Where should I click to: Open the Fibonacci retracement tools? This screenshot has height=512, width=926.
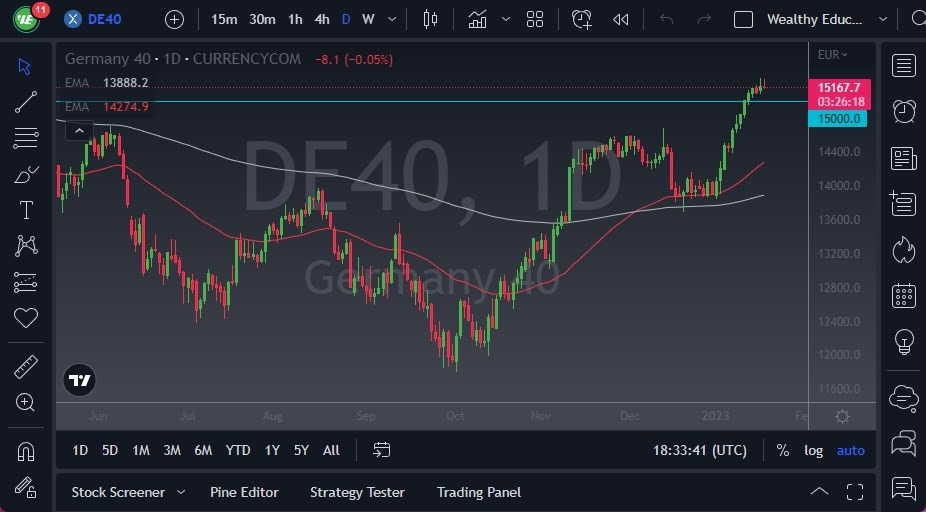(x=25, y=138)
